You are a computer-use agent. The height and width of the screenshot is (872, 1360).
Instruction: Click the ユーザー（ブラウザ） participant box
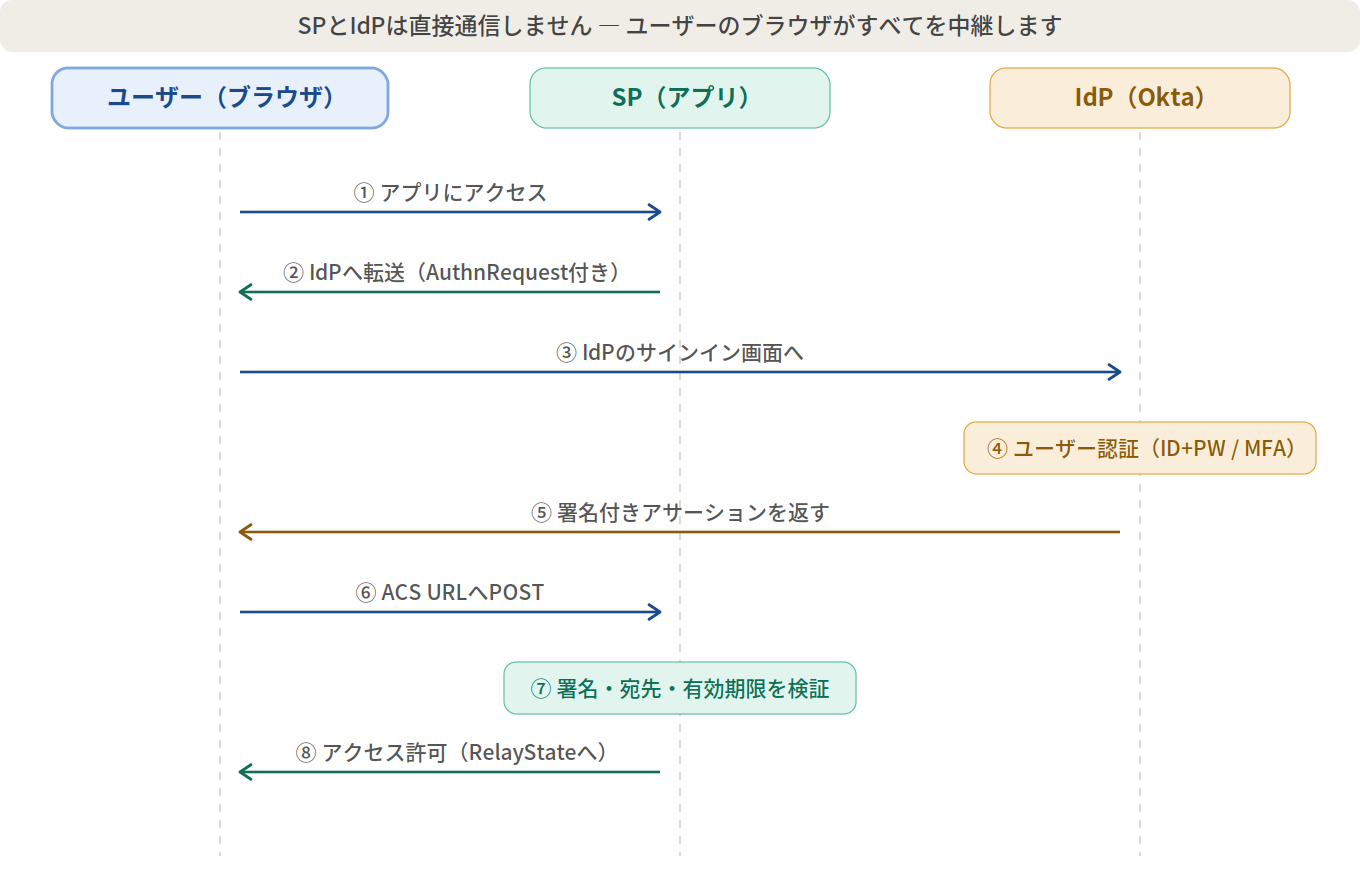[x=220, y=98]
